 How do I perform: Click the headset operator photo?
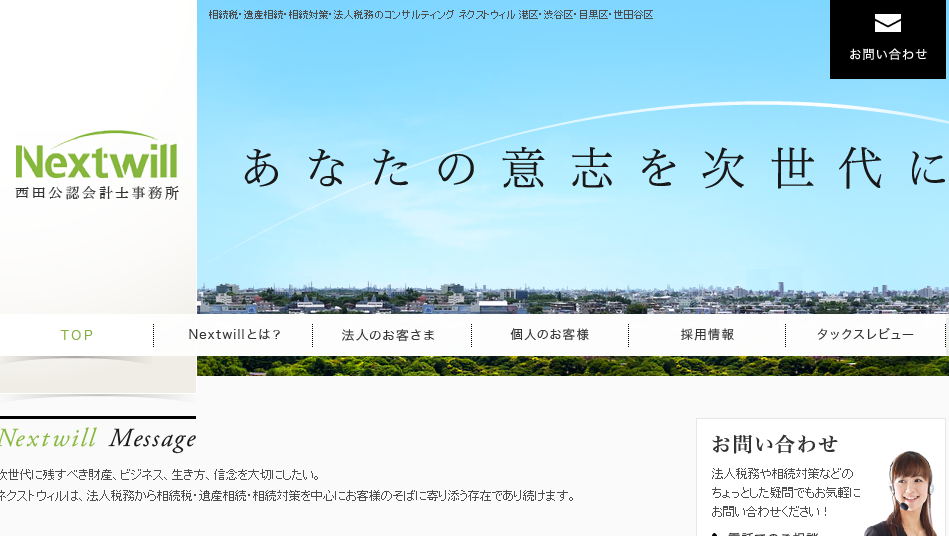[x=902, y=495]
